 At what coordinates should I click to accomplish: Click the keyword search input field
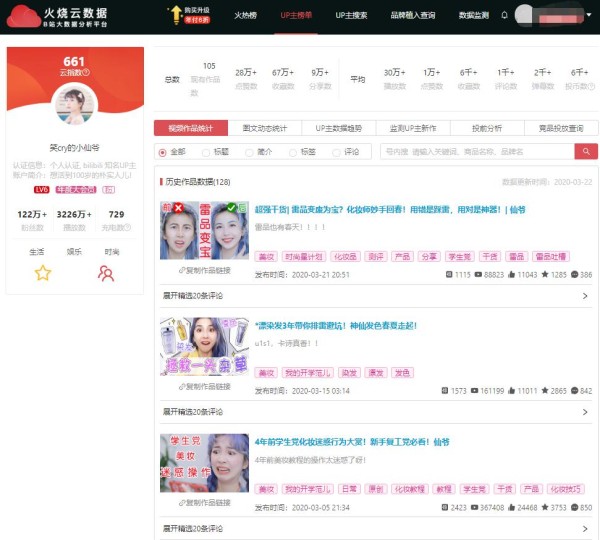pos(475,152)
